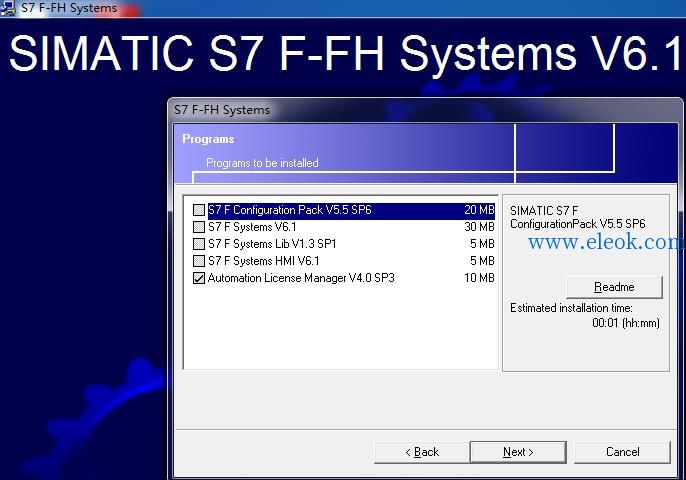
Task: Select Automation License Manager V4.0 SP3 text
Action: tap(301, 278)
